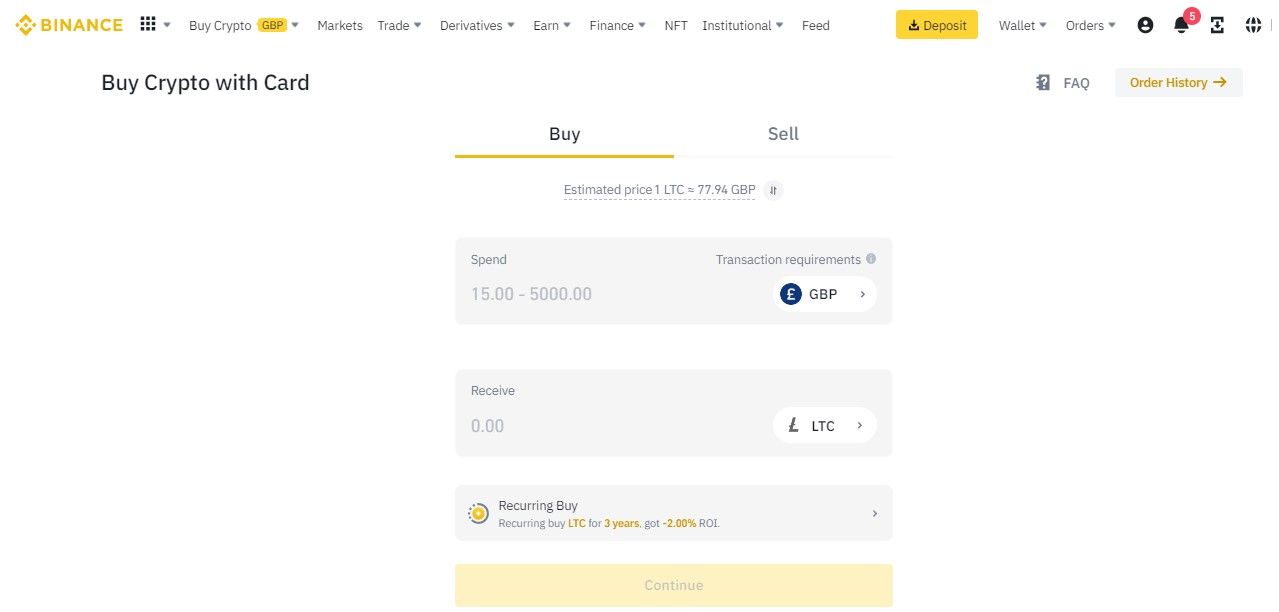Click the Spend amount input field
The image size is (1279, 612).
coord(610,294)
